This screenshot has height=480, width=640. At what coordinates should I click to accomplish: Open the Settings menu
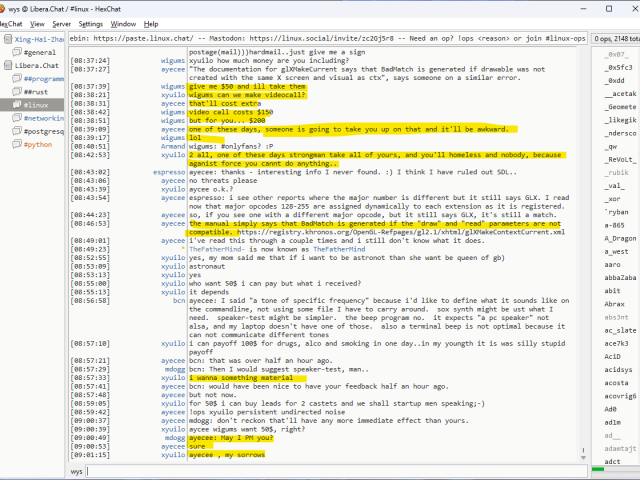click(91, 23)
